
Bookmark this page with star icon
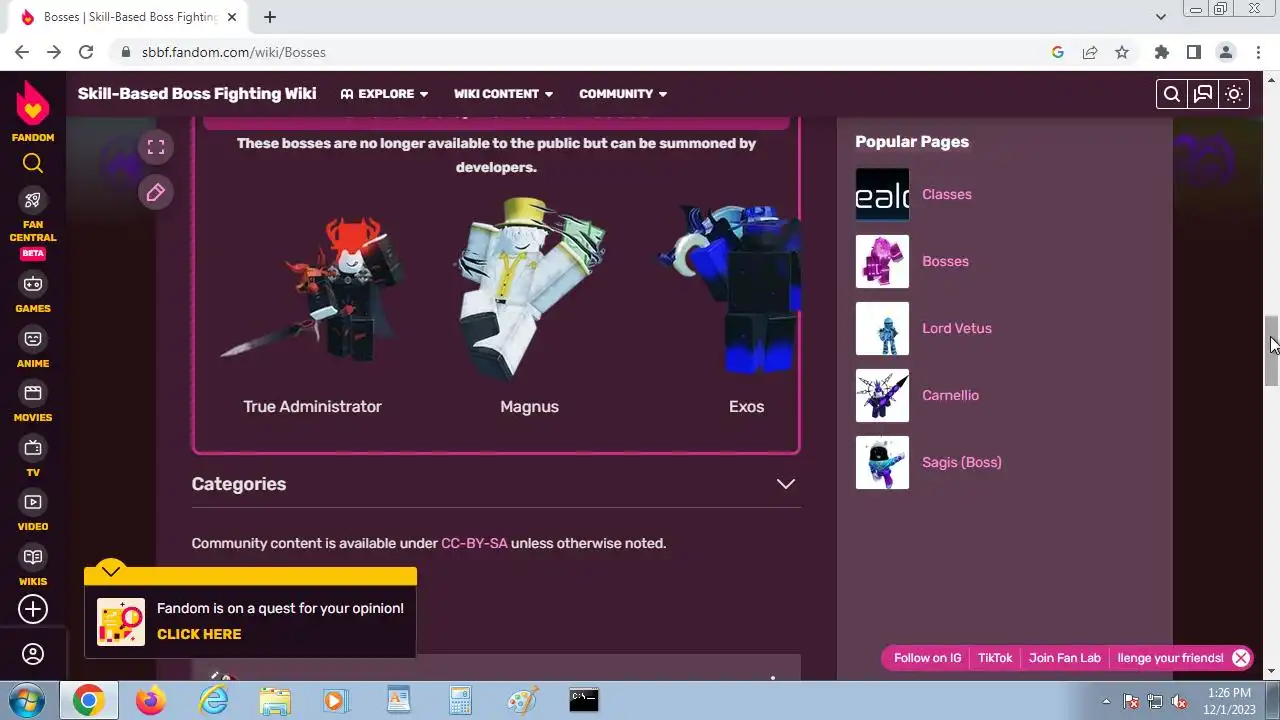coord(1122,52)
